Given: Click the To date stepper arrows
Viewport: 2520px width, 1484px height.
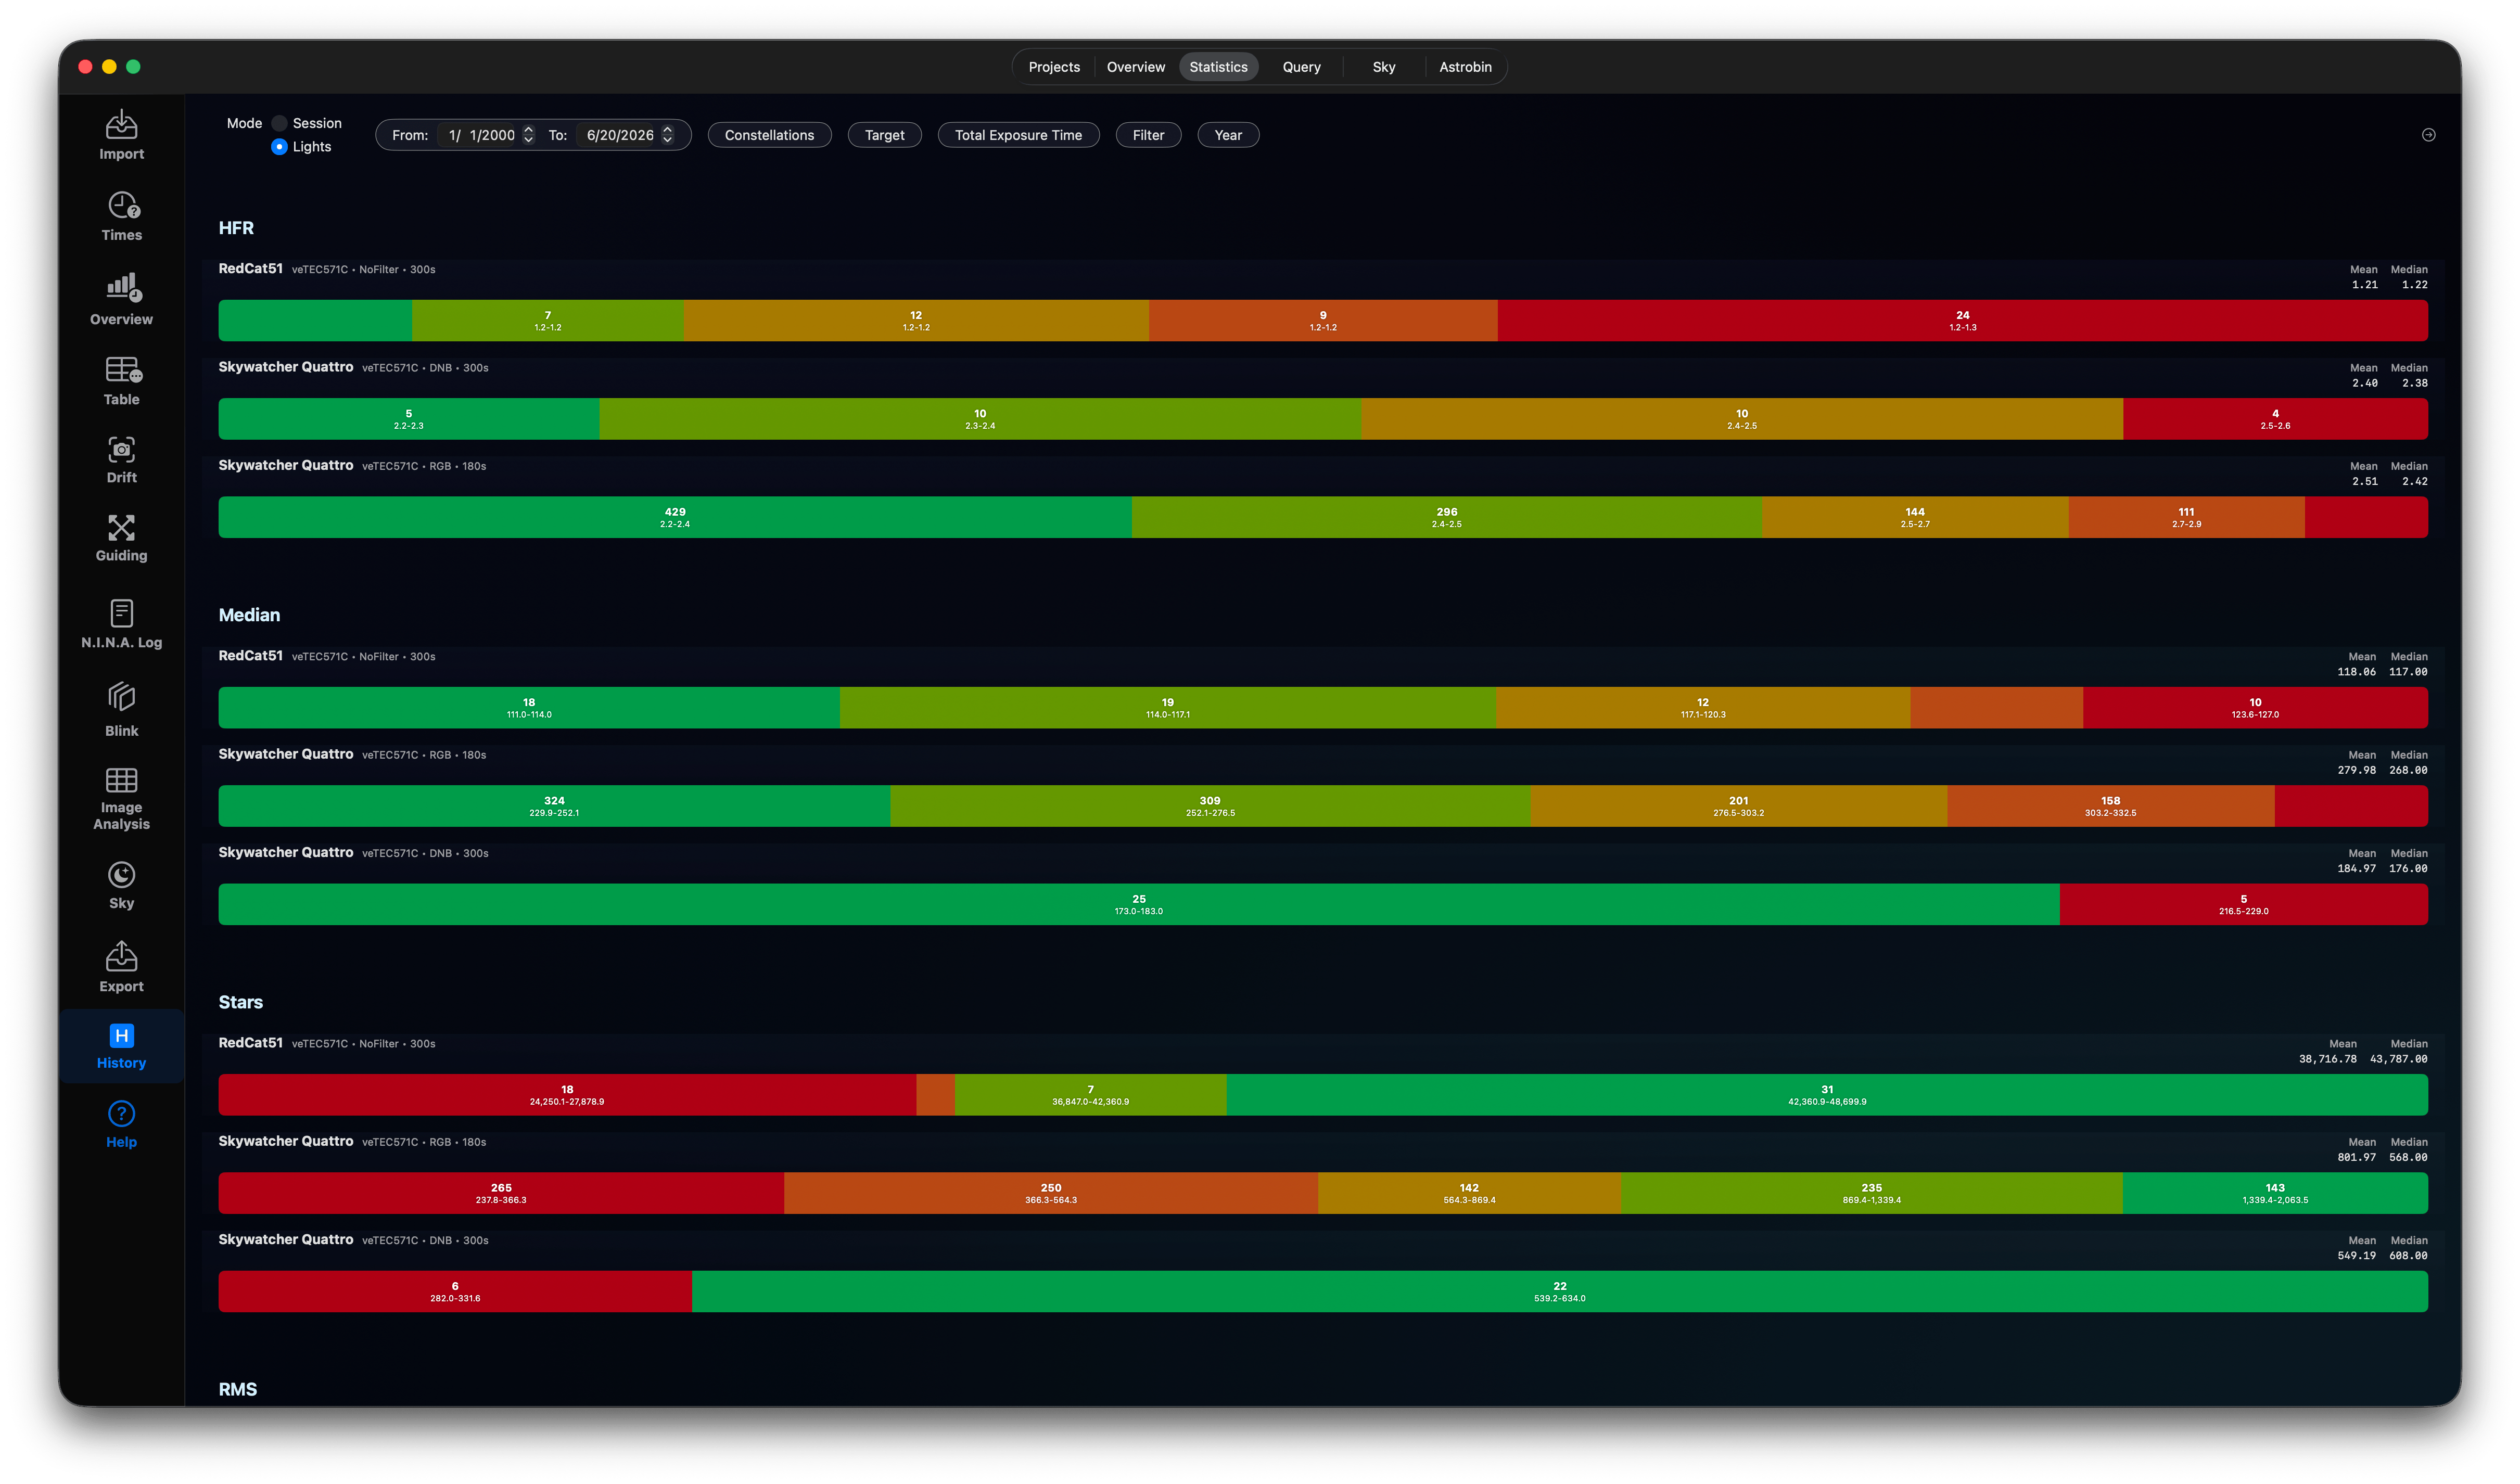Looking at the screenshot, I should (x=667, y=135).
